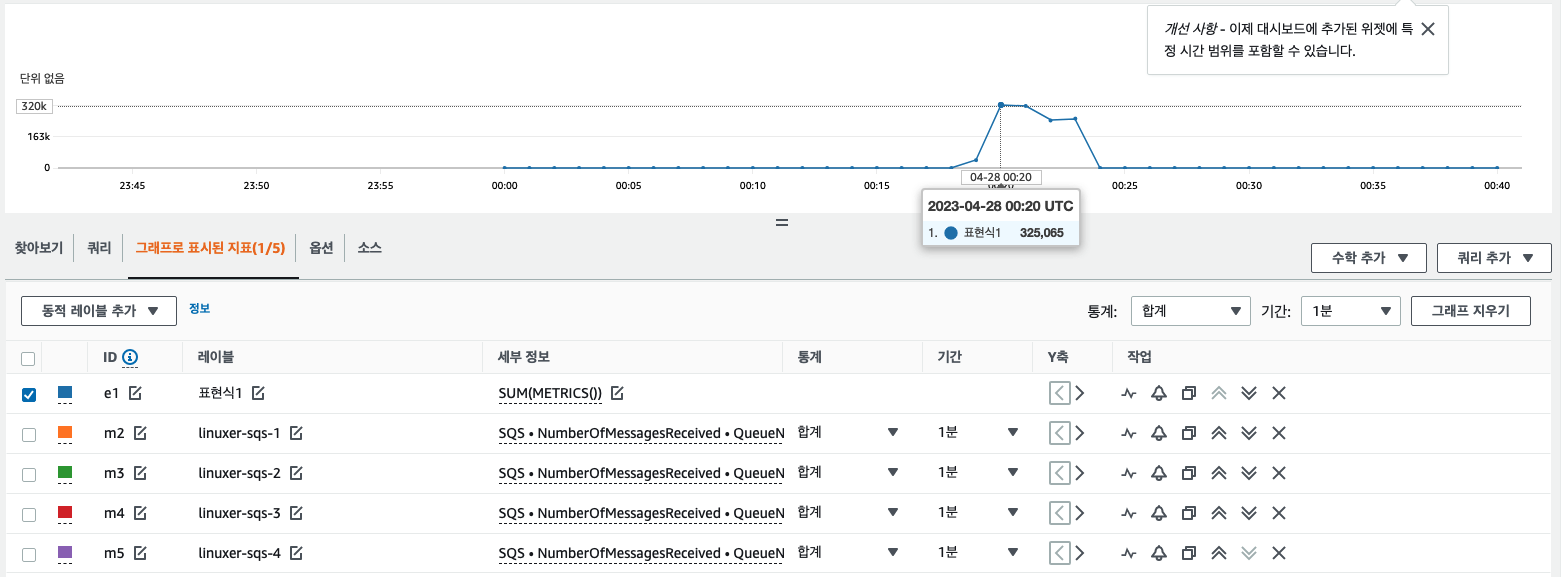Open the 옵션 tab
The height and width of the screenshot is (577, 1567).
click(x=320, y=248)
